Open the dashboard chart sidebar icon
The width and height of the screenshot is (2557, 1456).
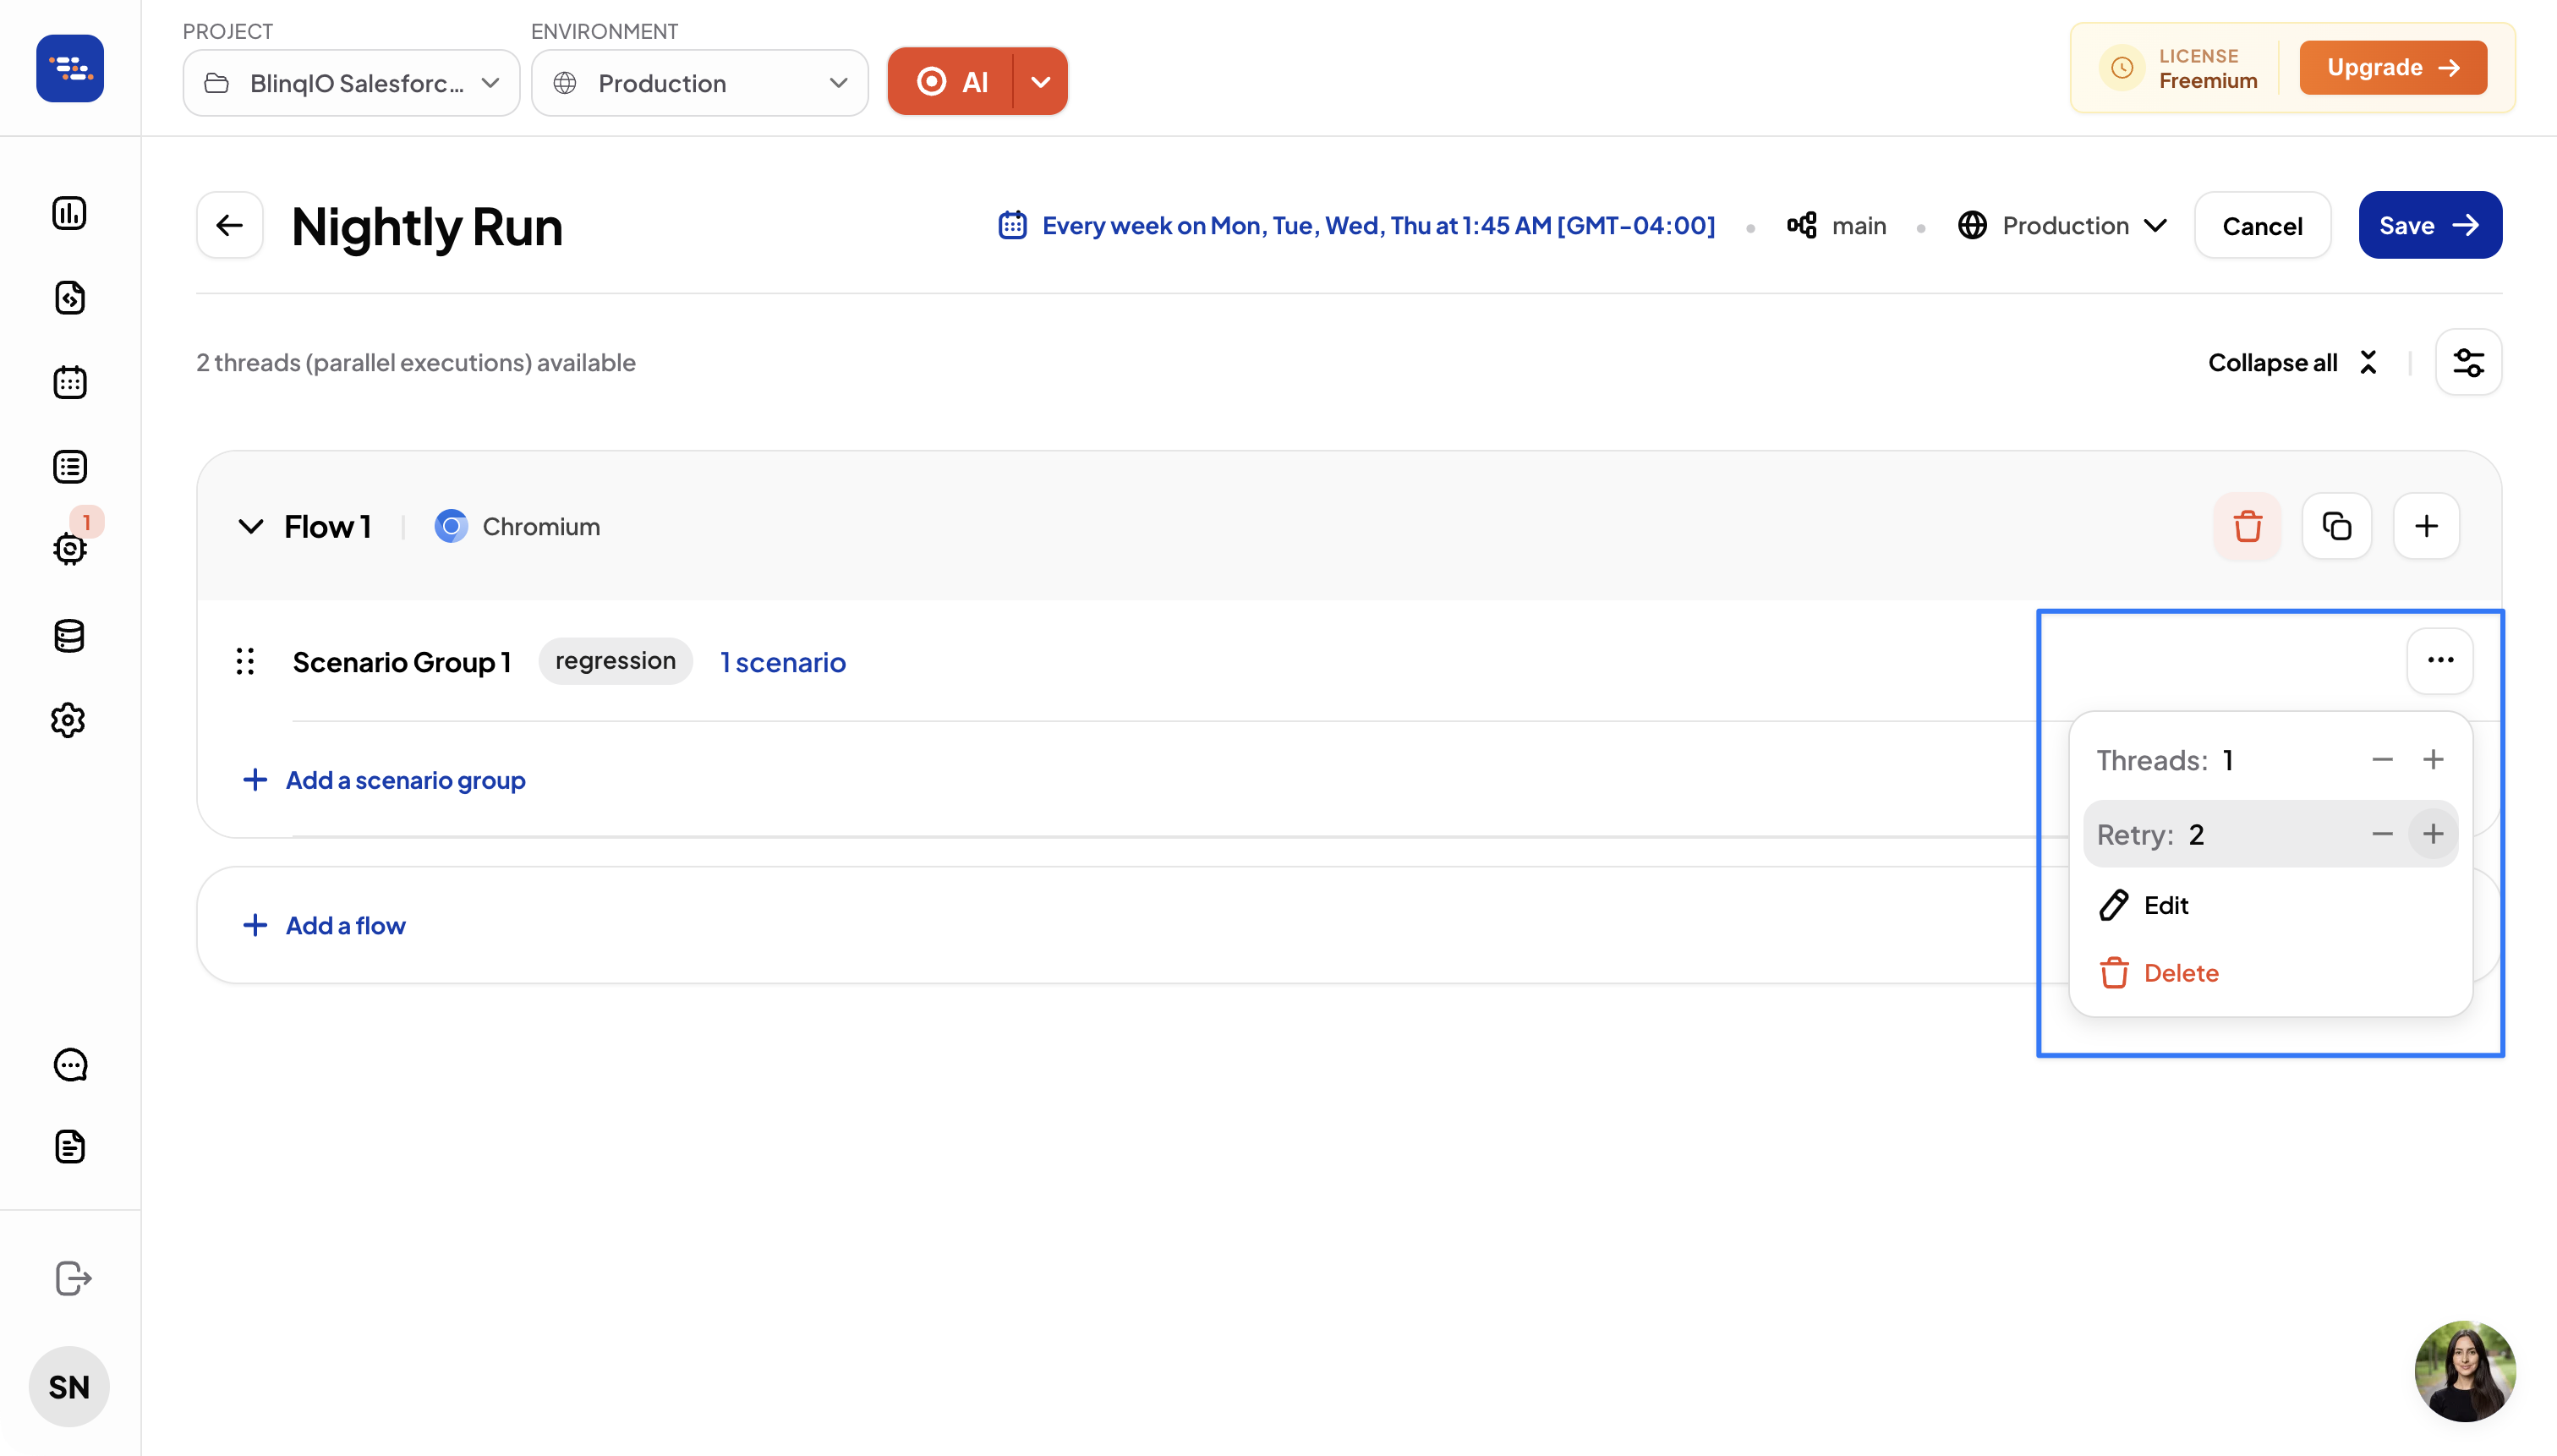pyautogui.click(x=69, y=213)
